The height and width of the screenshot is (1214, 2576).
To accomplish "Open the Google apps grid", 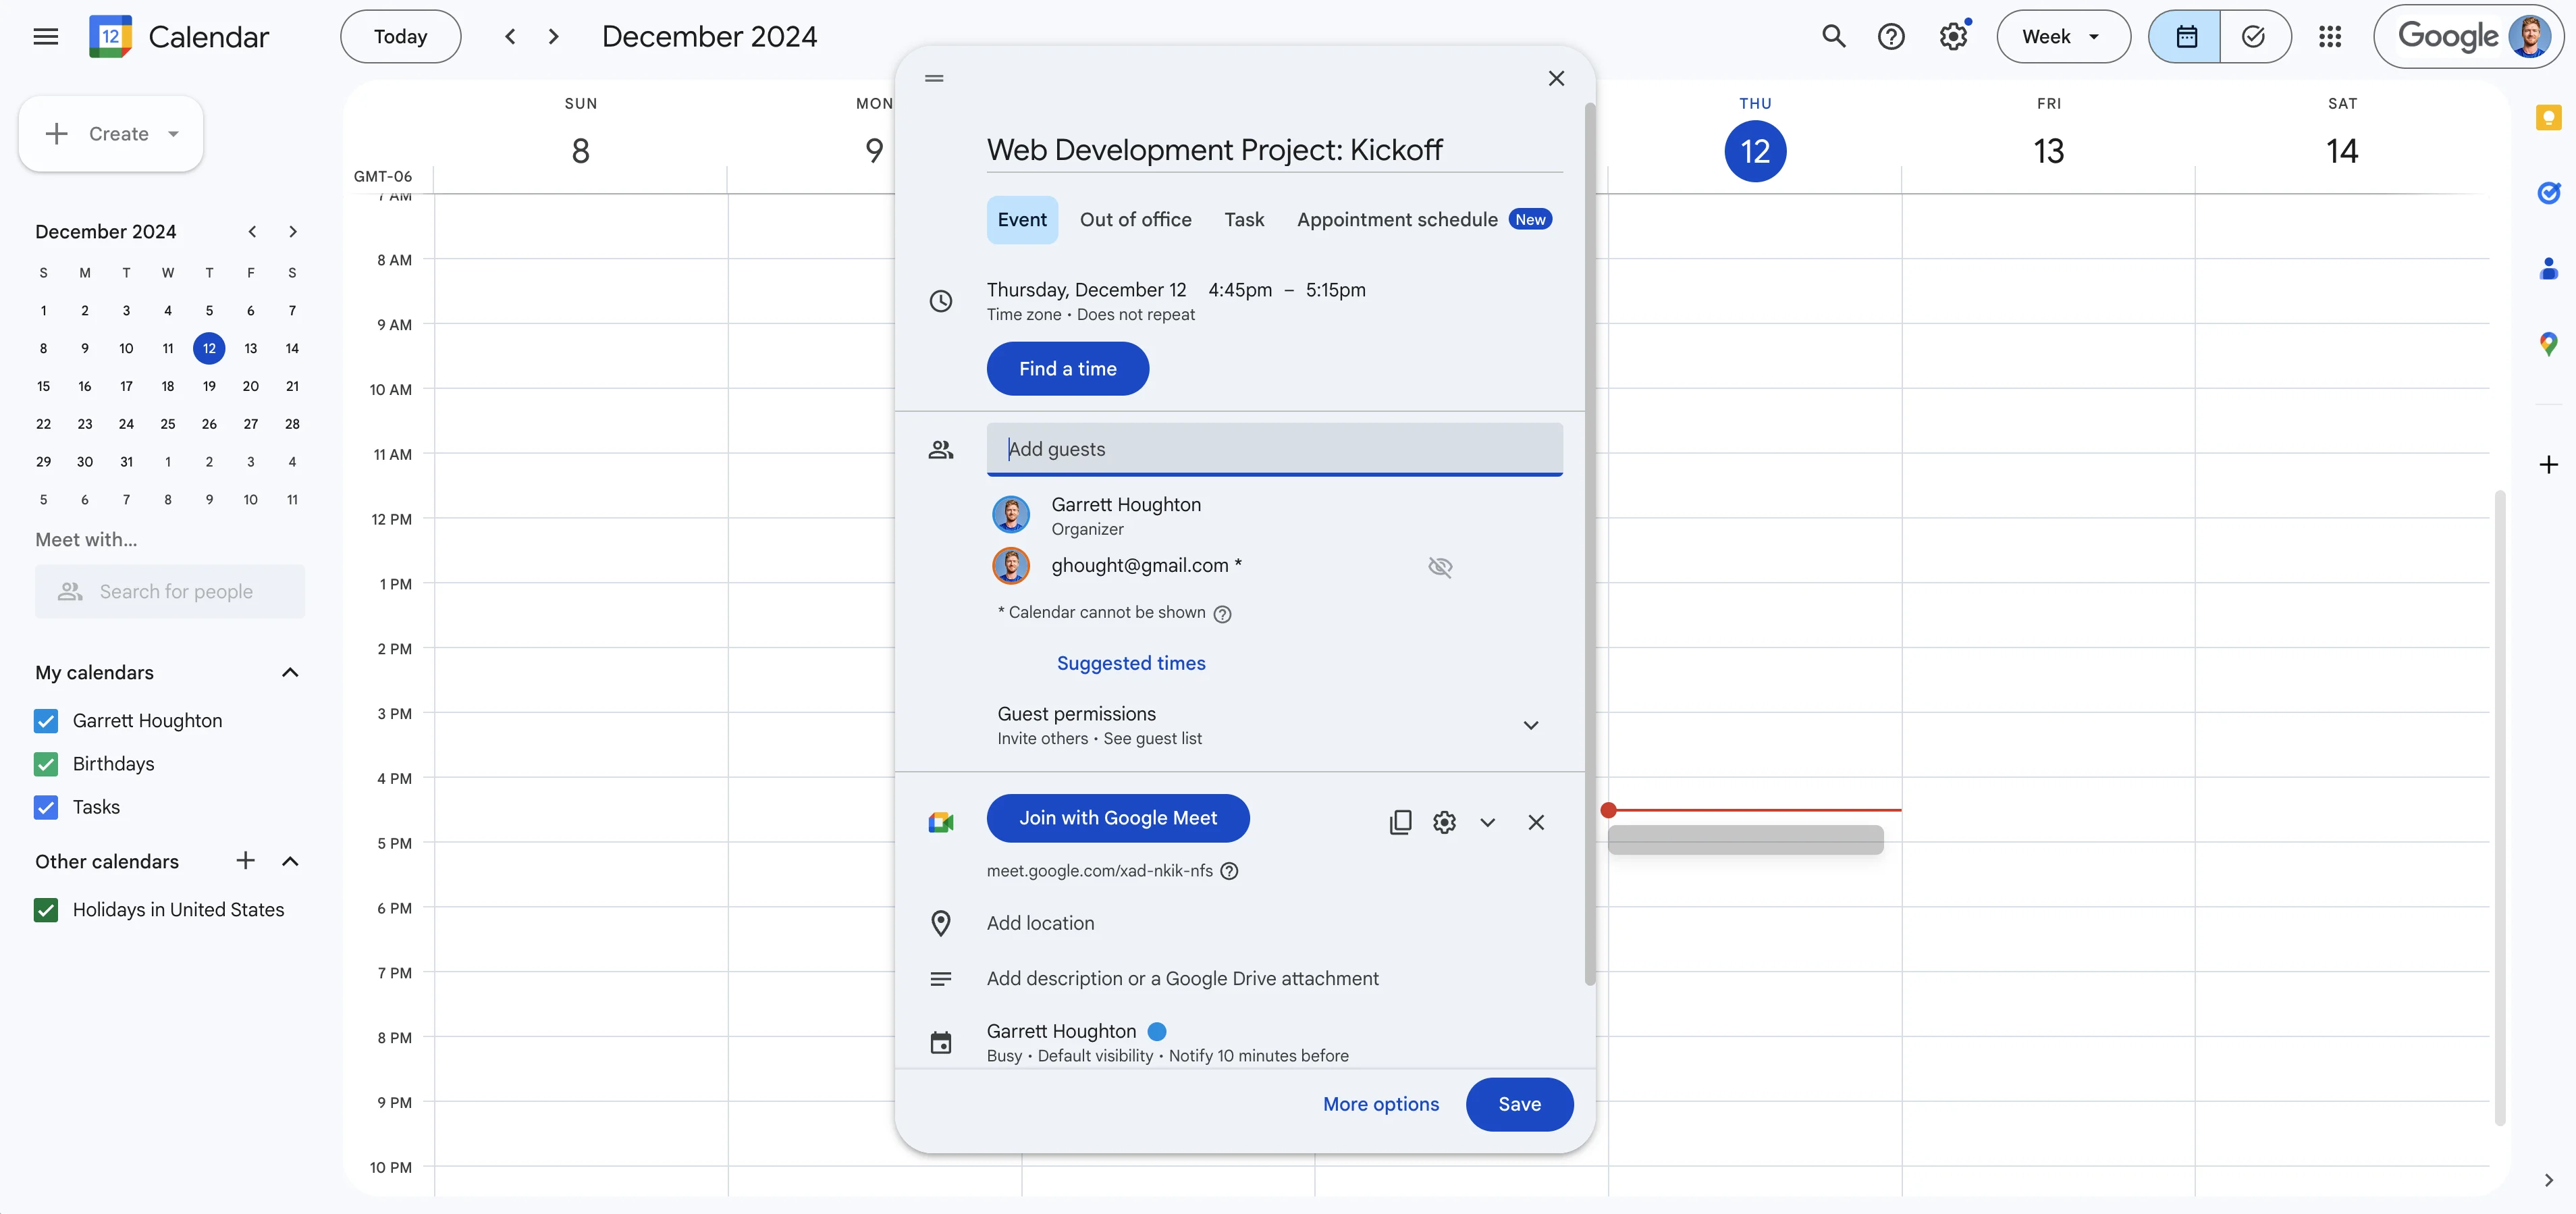I will (x=2330, y=37).
